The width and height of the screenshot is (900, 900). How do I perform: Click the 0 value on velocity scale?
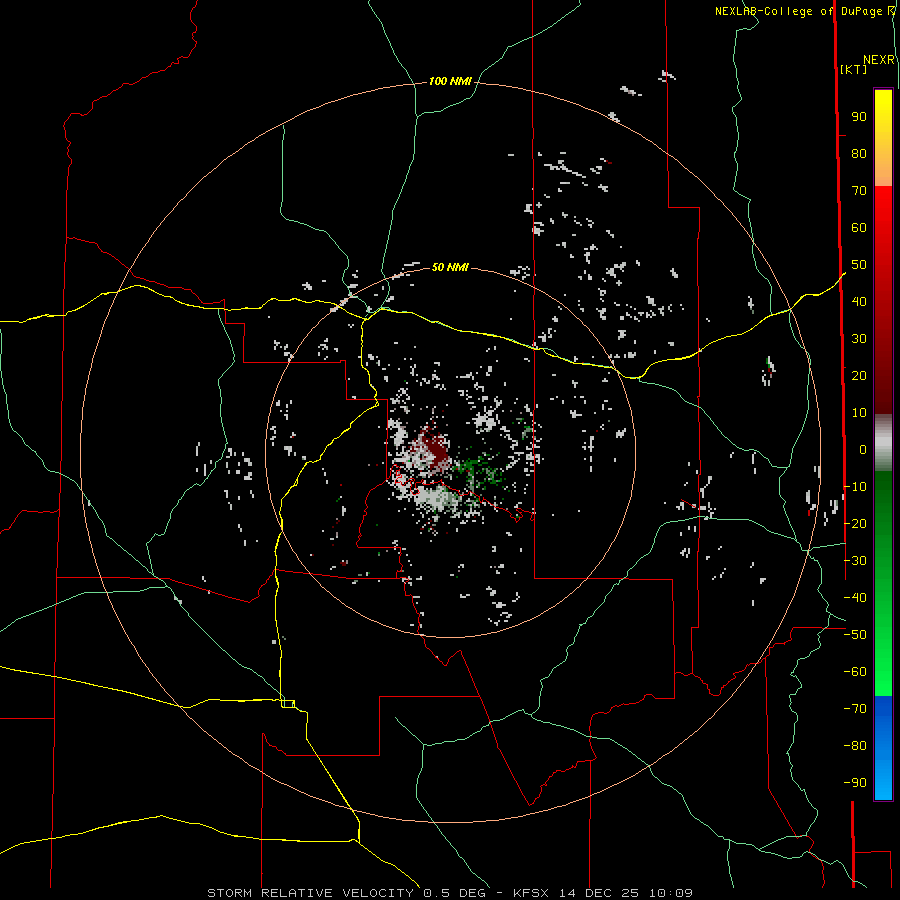click(863, 450)
